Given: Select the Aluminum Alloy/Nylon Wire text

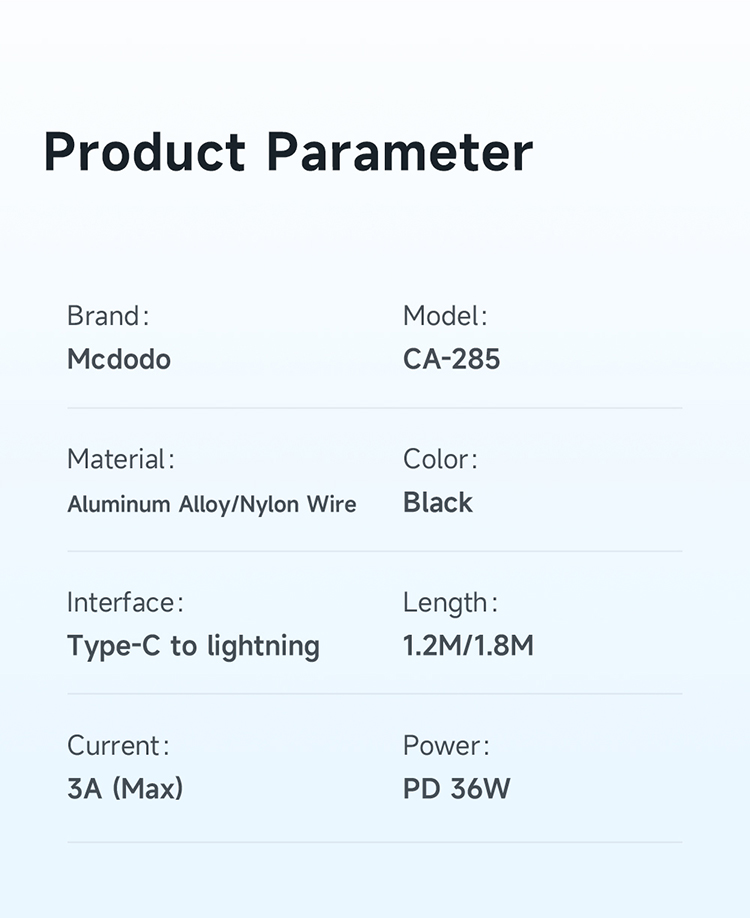Looking at the screenshot, I should pyautogui.click(x=212, y=504).
